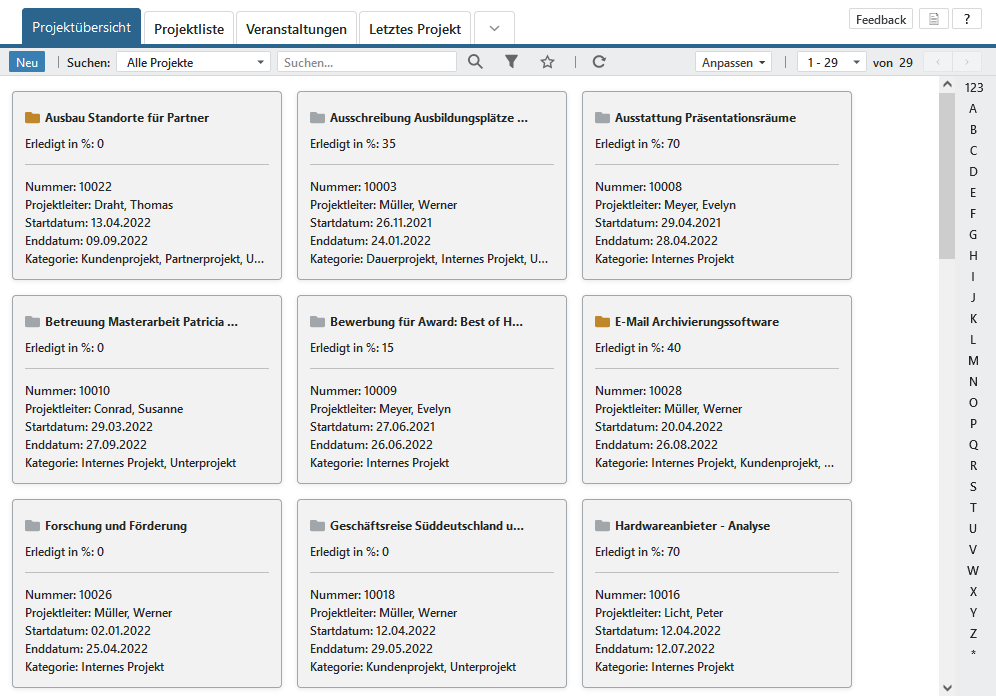Switch to the Veranstaltungen tab
The width and height of the screenshot is (996, 696).
click(297, 29)
